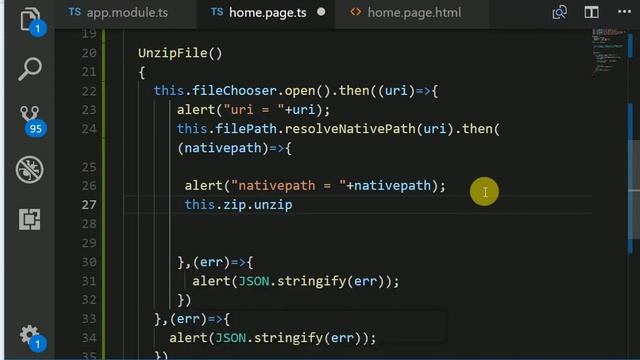Switch to the home.page.html tab
The image size is (640, 360).
click(406, 12)
